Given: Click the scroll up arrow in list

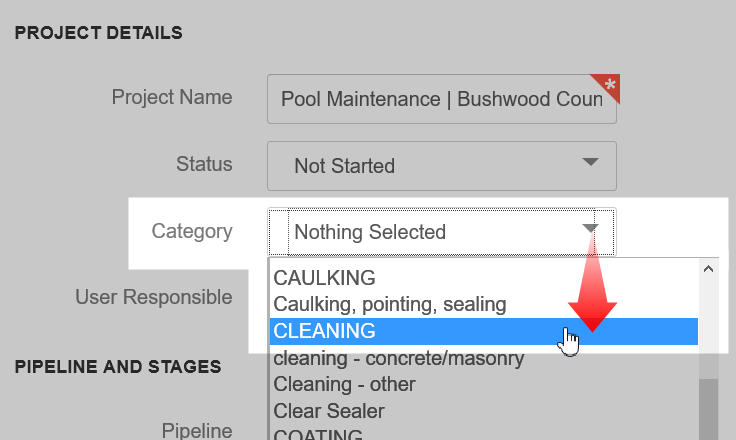Looking at the screenshot, I should pyautogui.click(x=708, y=269).
